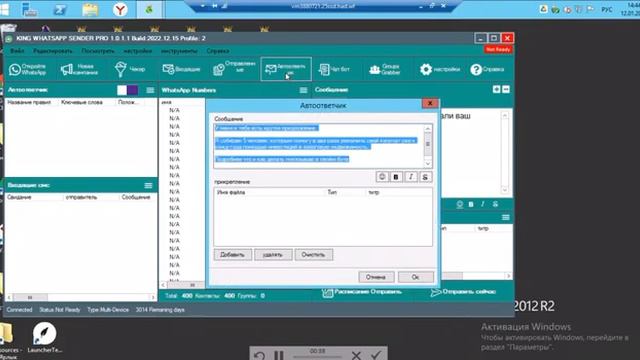Viewport: 640px width, 360px height.
Task: Apply bold in the Автоответчик dialog
Action: 396,177
